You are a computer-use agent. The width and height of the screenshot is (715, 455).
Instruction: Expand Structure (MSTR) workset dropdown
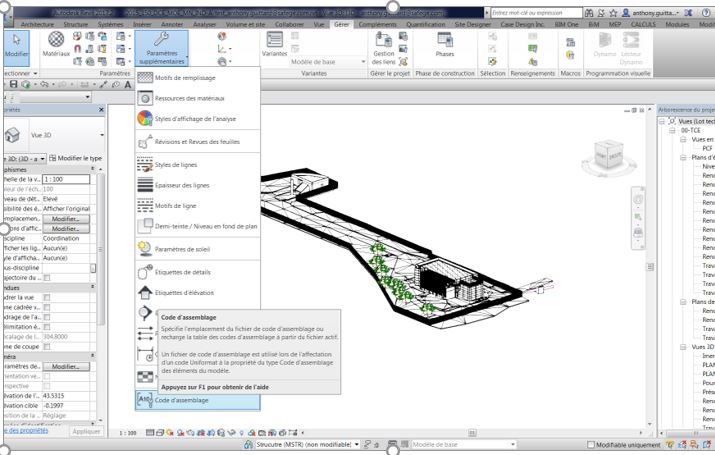coord(357,444)
